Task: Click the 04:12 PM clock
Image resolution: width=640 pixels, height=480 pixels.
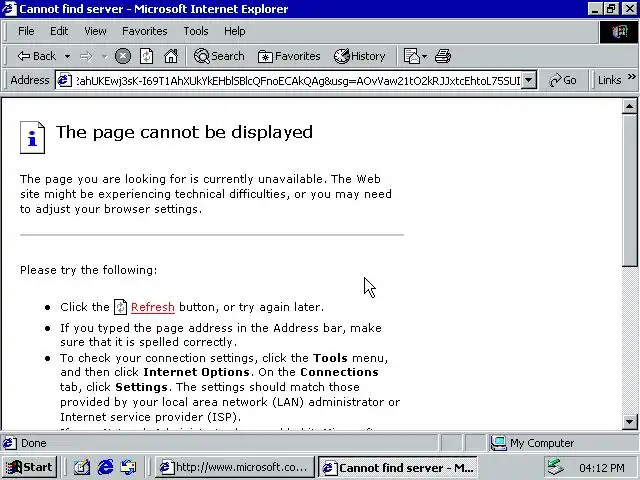Action: pyautogui.click(x=602, y=468)
